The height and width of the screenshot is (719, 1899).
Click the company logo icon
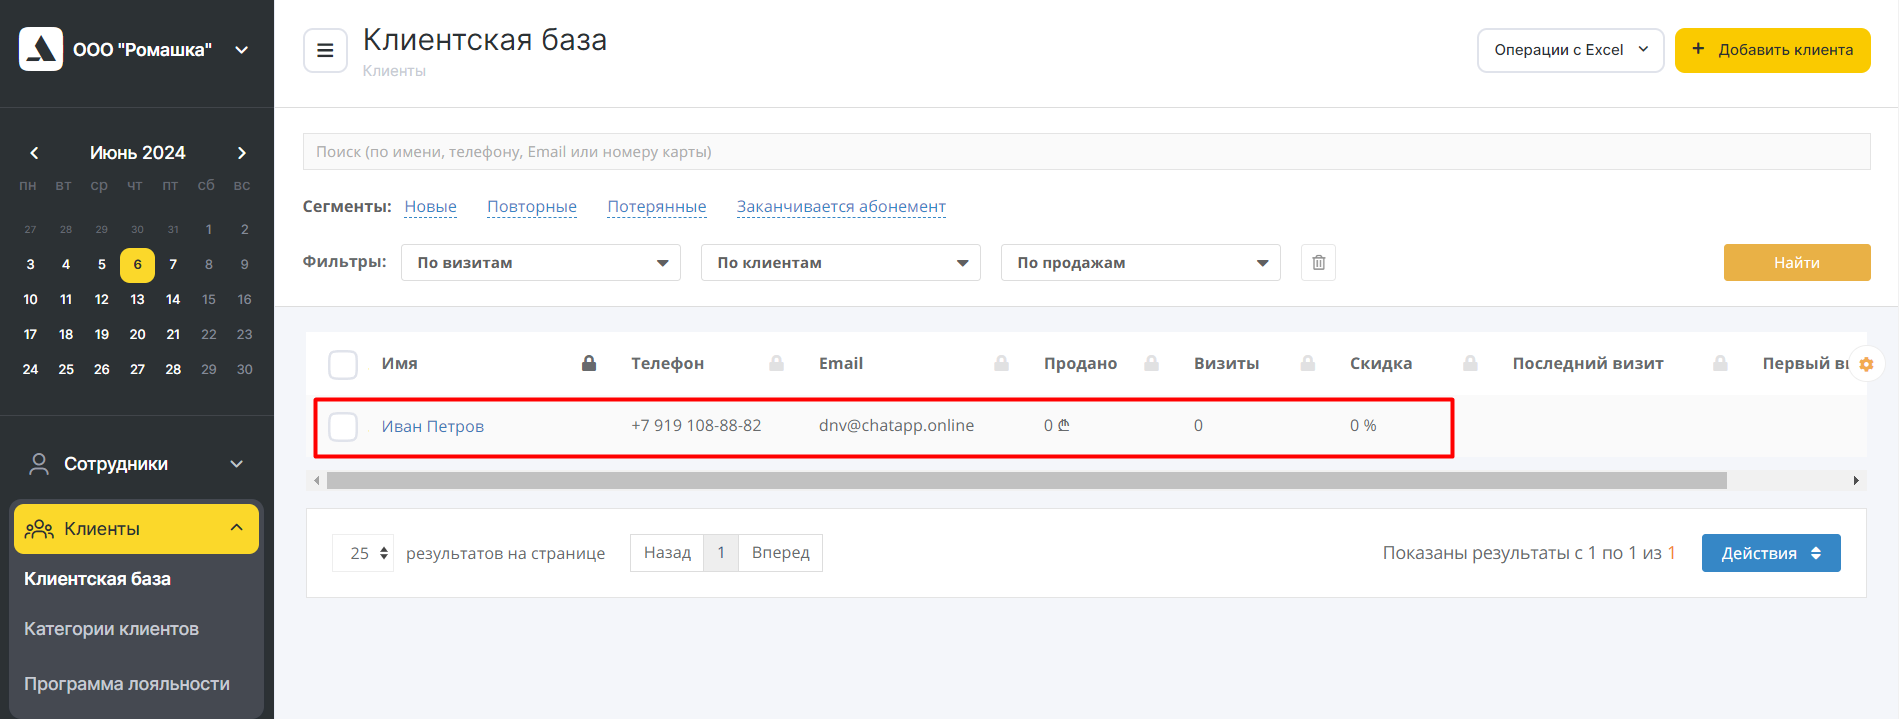coord(41,49)
